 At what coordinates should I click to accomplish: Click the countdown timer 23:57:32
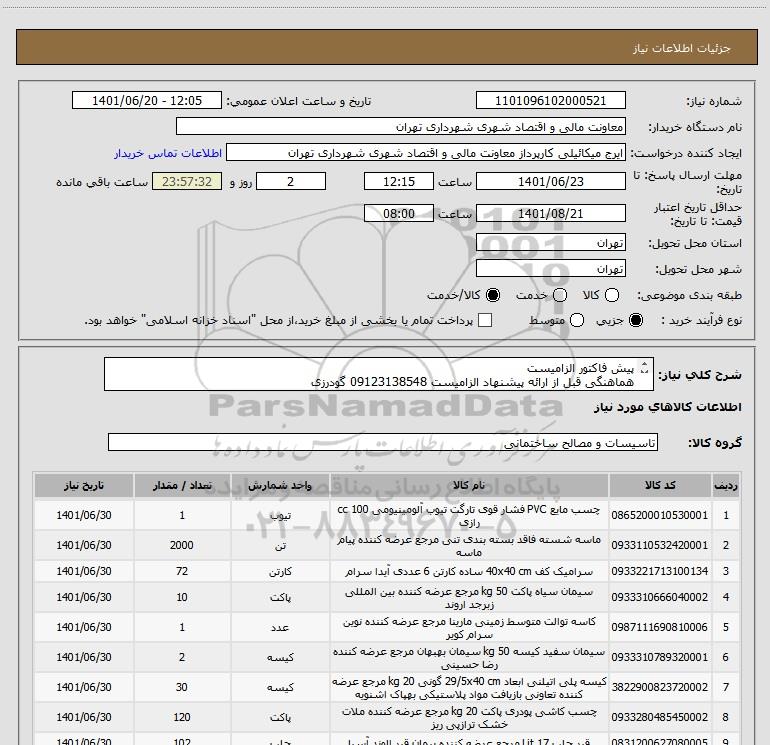(x=187, y=181)
